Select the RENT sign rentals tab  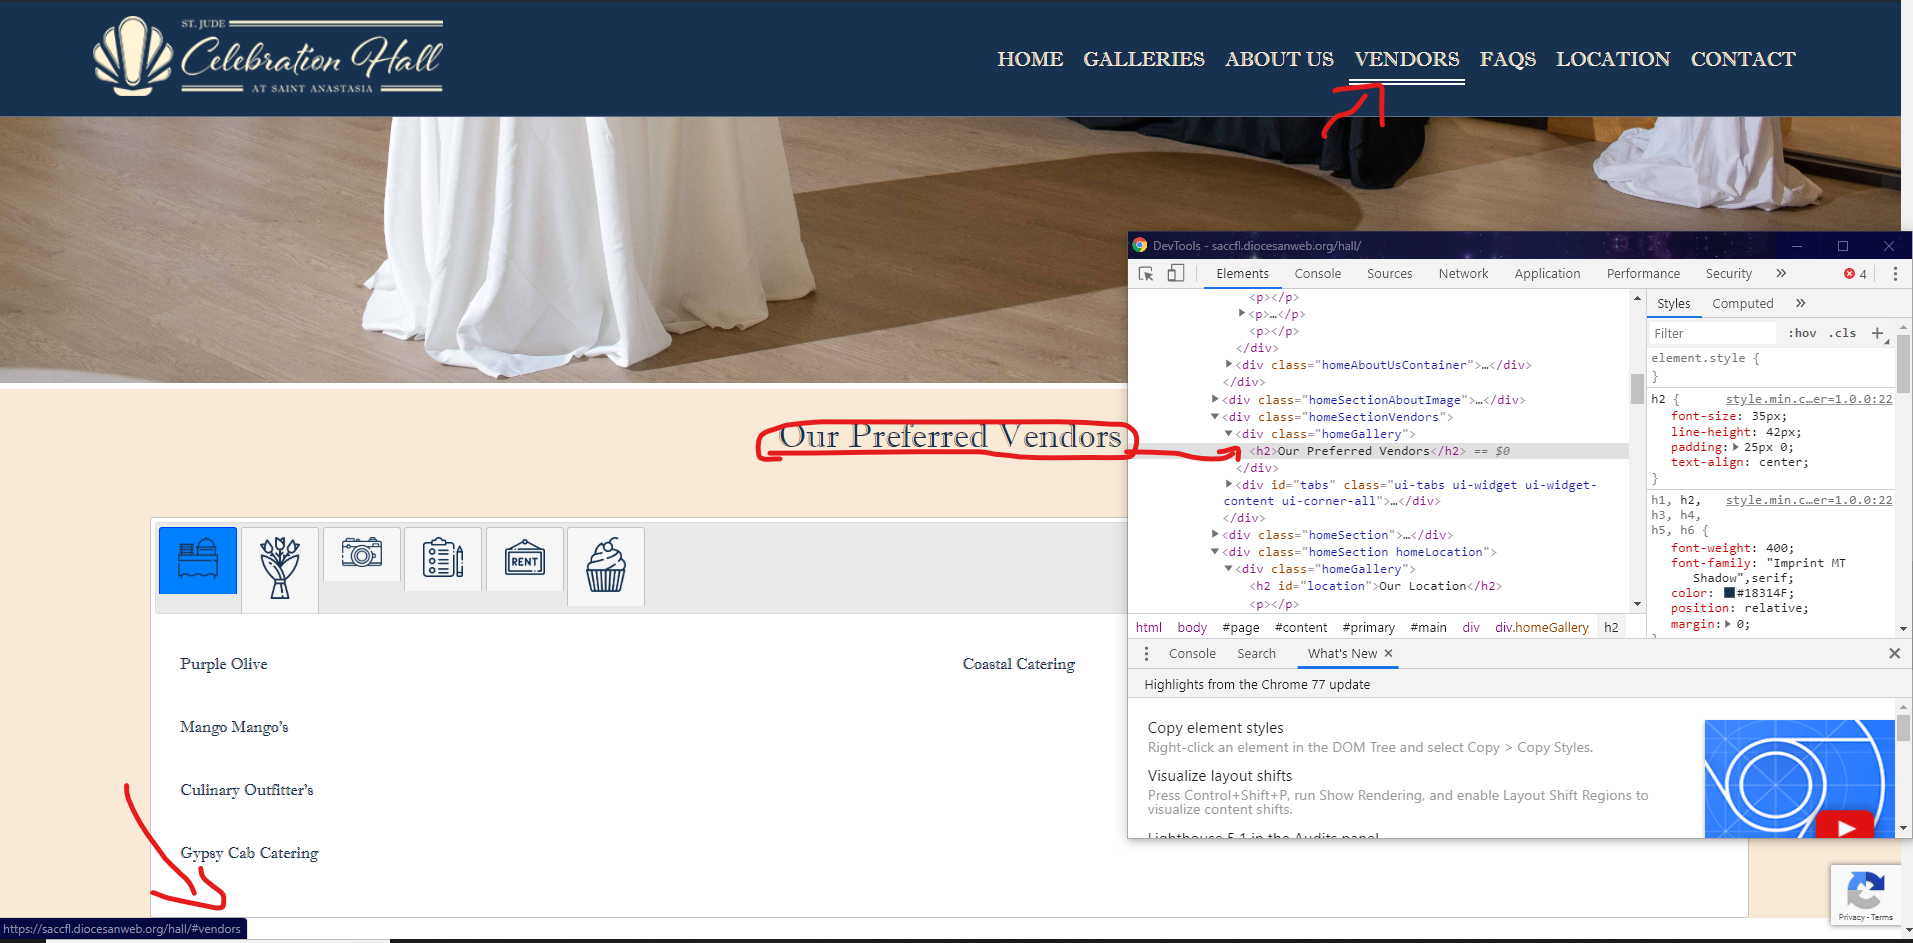point(525,558)
